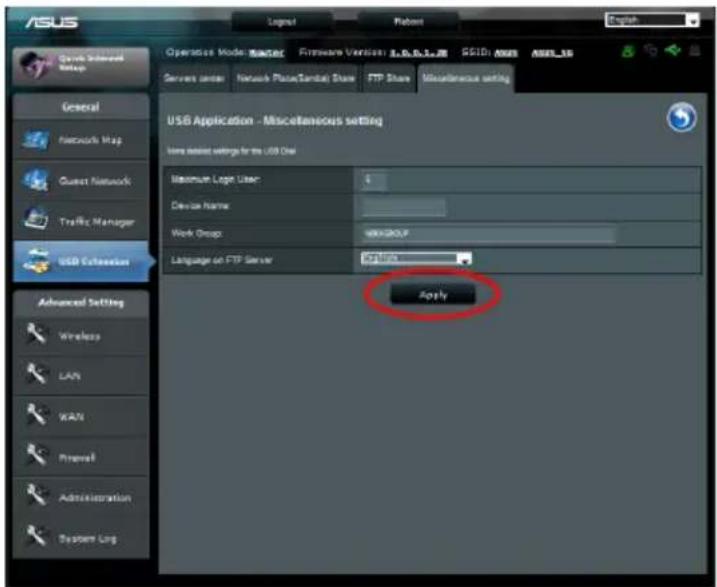Click the Administration wrench icon

click(x=36, y=496)
